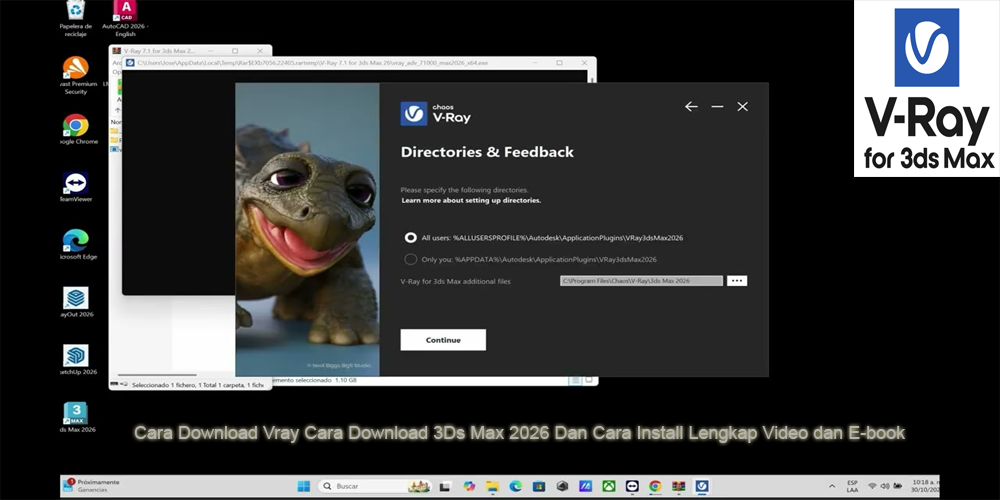Screen dimensions: 1000x500
Task: Open volume control from system tray
Action: click(885, 486)
